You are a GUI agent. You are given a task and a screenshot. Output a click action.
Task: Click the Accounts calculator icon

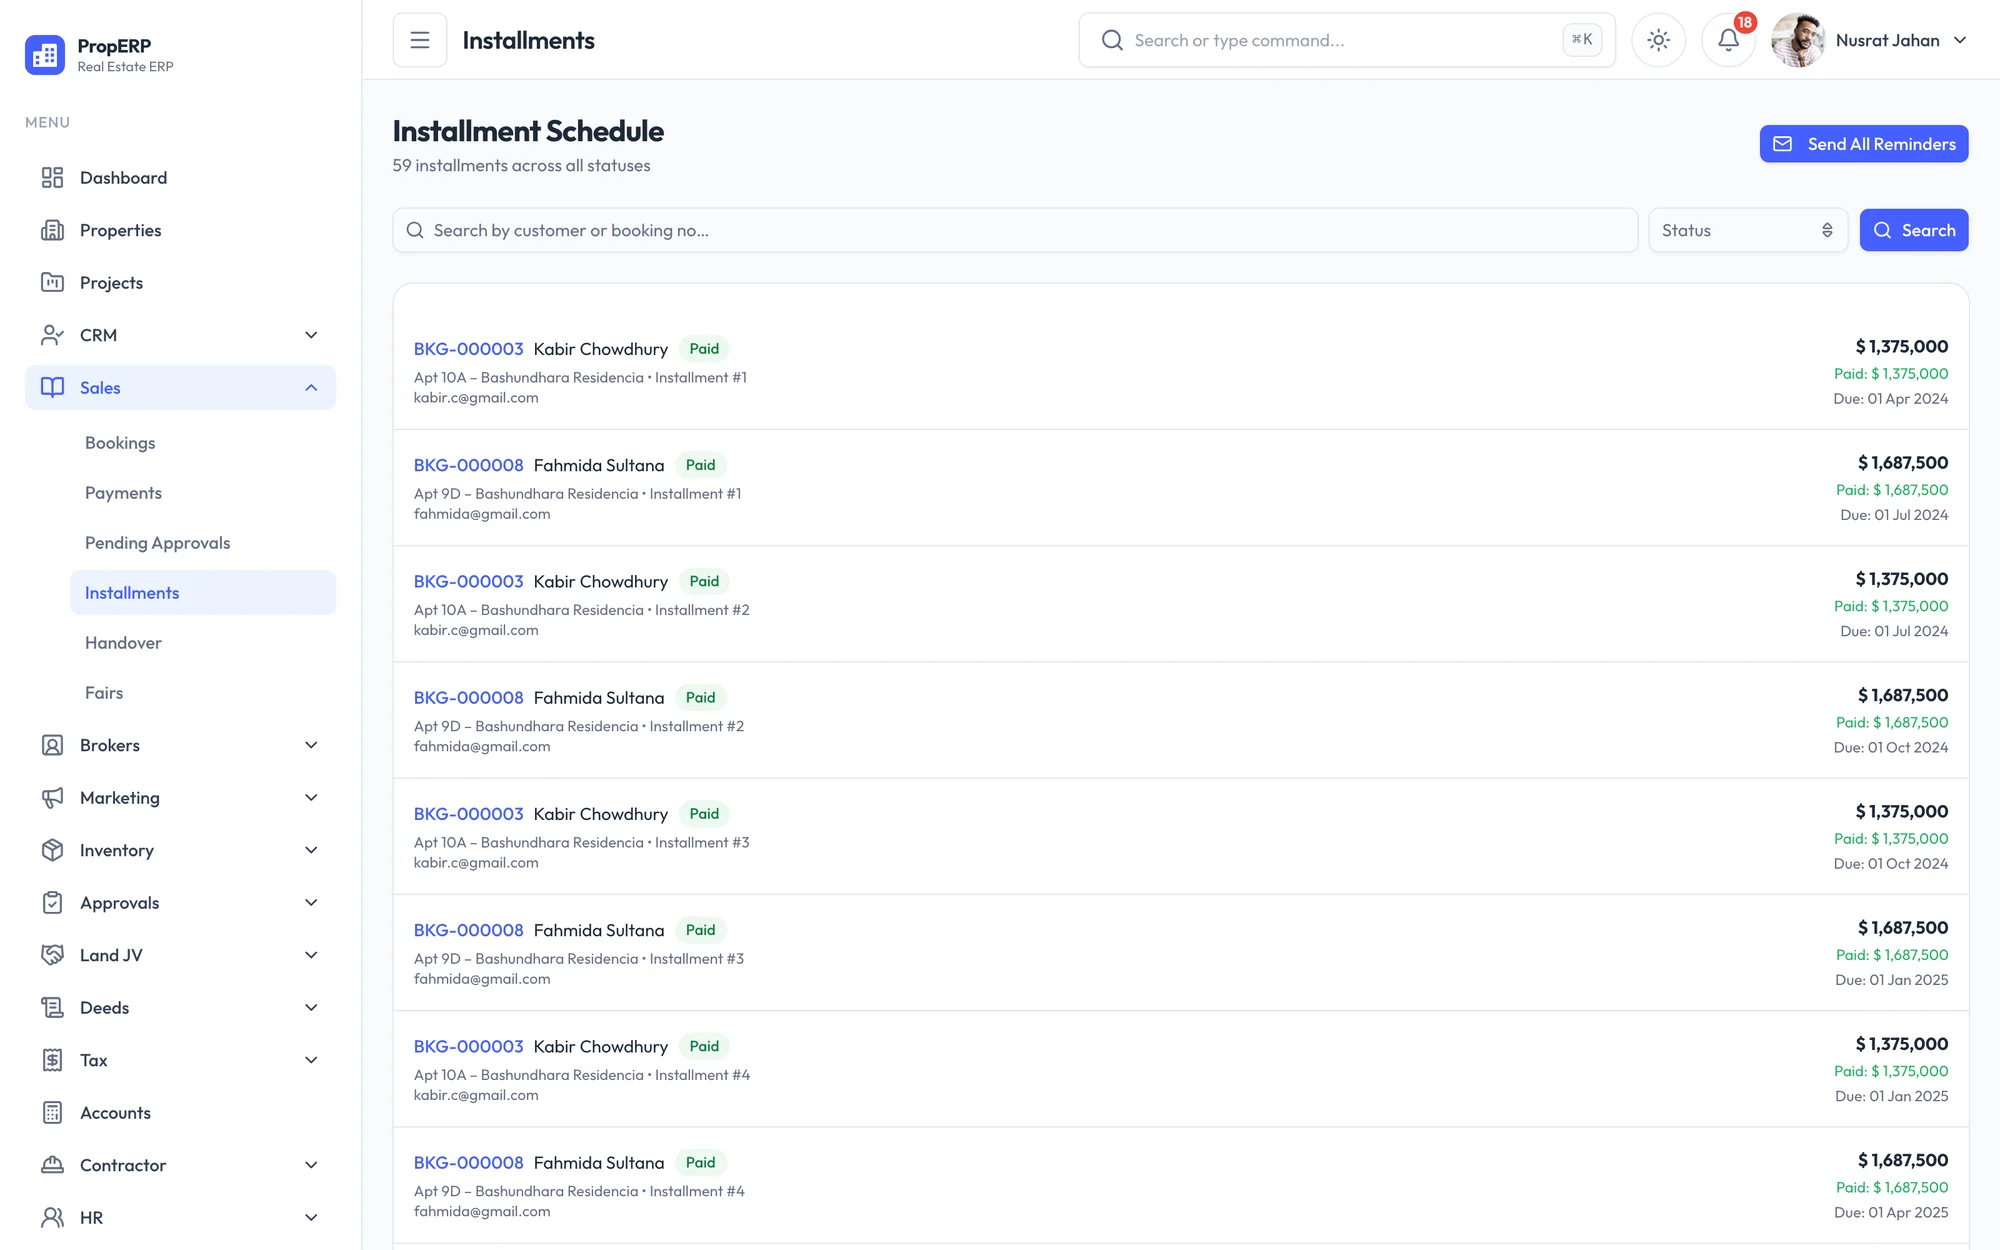tap(52, 1113)
